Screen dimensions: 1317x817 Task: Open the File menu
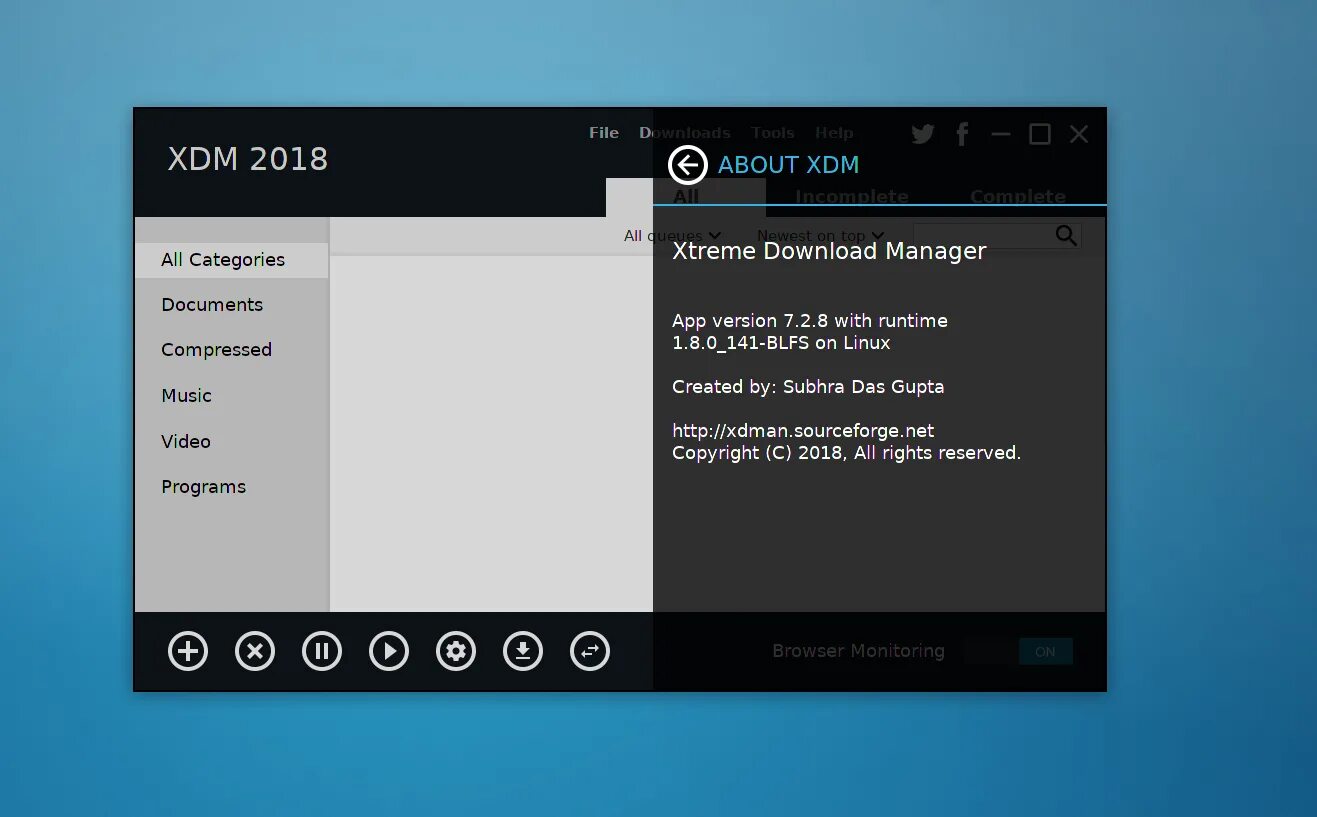(604, 133)
